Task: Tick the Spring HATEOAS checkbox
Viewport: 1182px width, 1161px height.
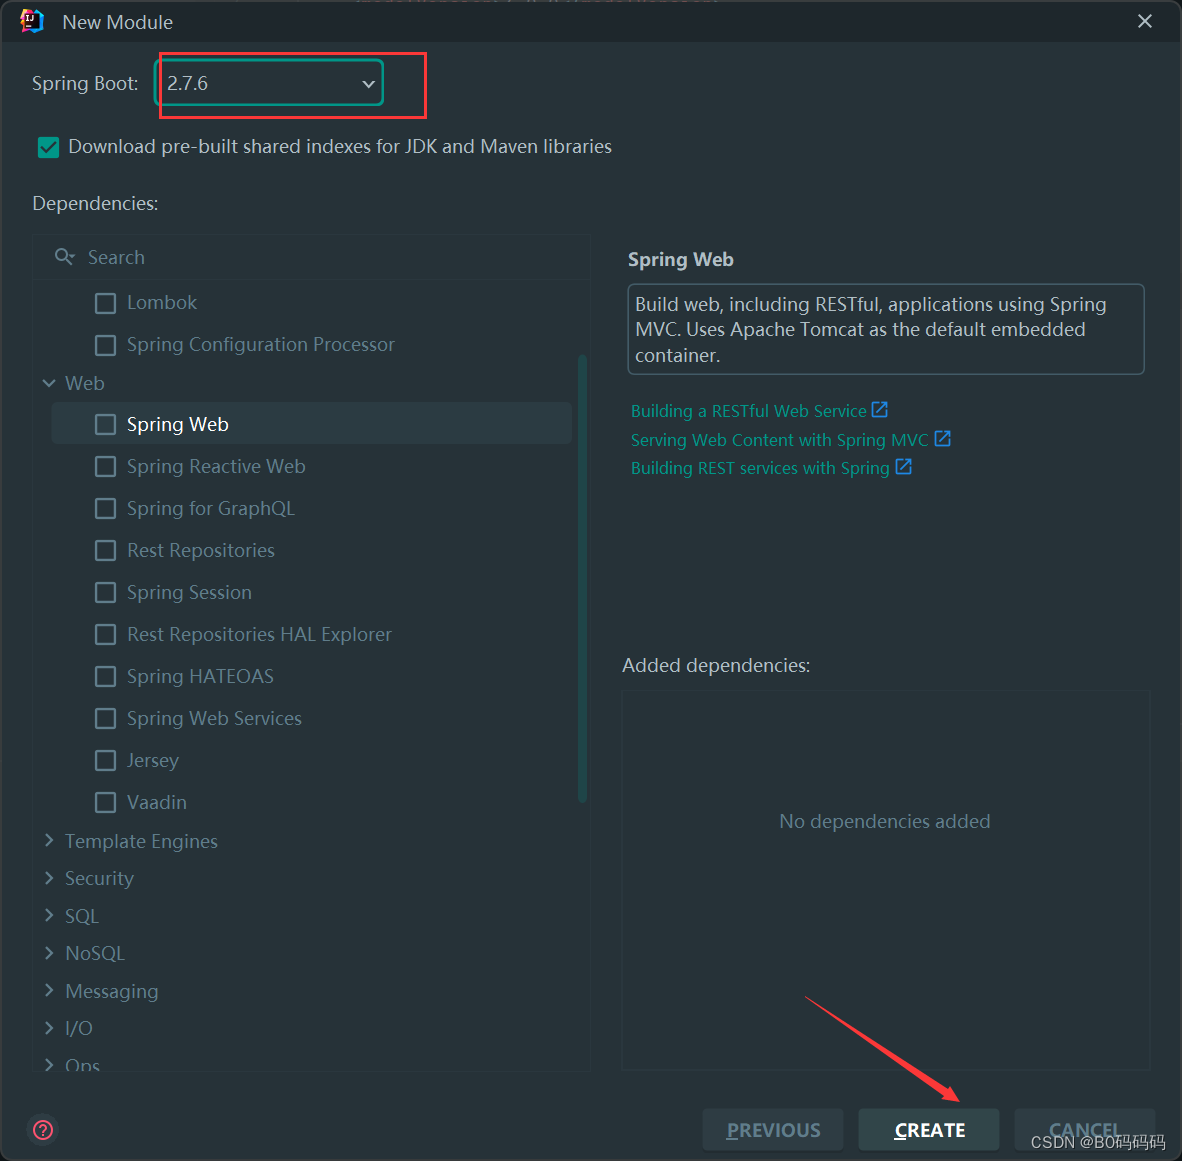Action: coord(106,676)
